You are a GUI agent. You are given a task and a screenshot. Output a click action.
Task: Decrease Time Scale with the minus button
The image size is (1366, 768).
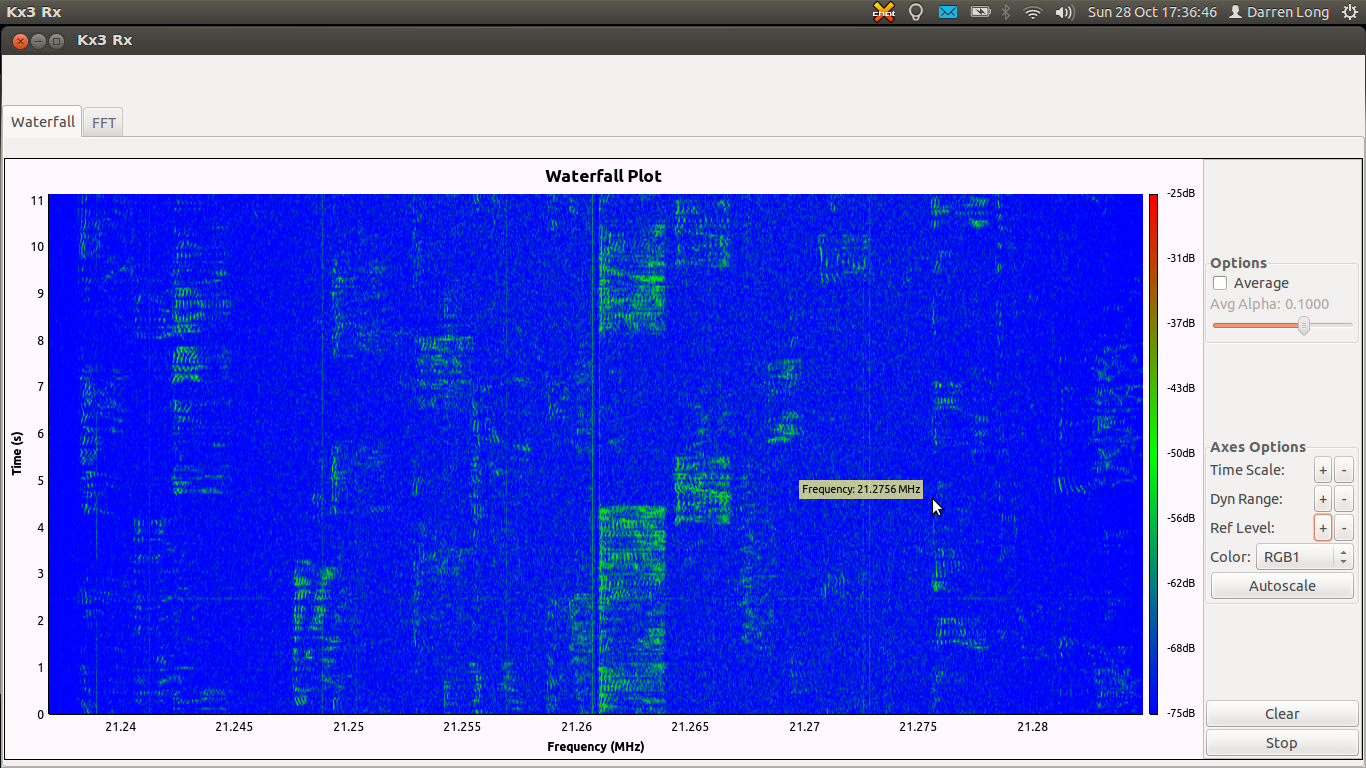tap(1344, 469)
